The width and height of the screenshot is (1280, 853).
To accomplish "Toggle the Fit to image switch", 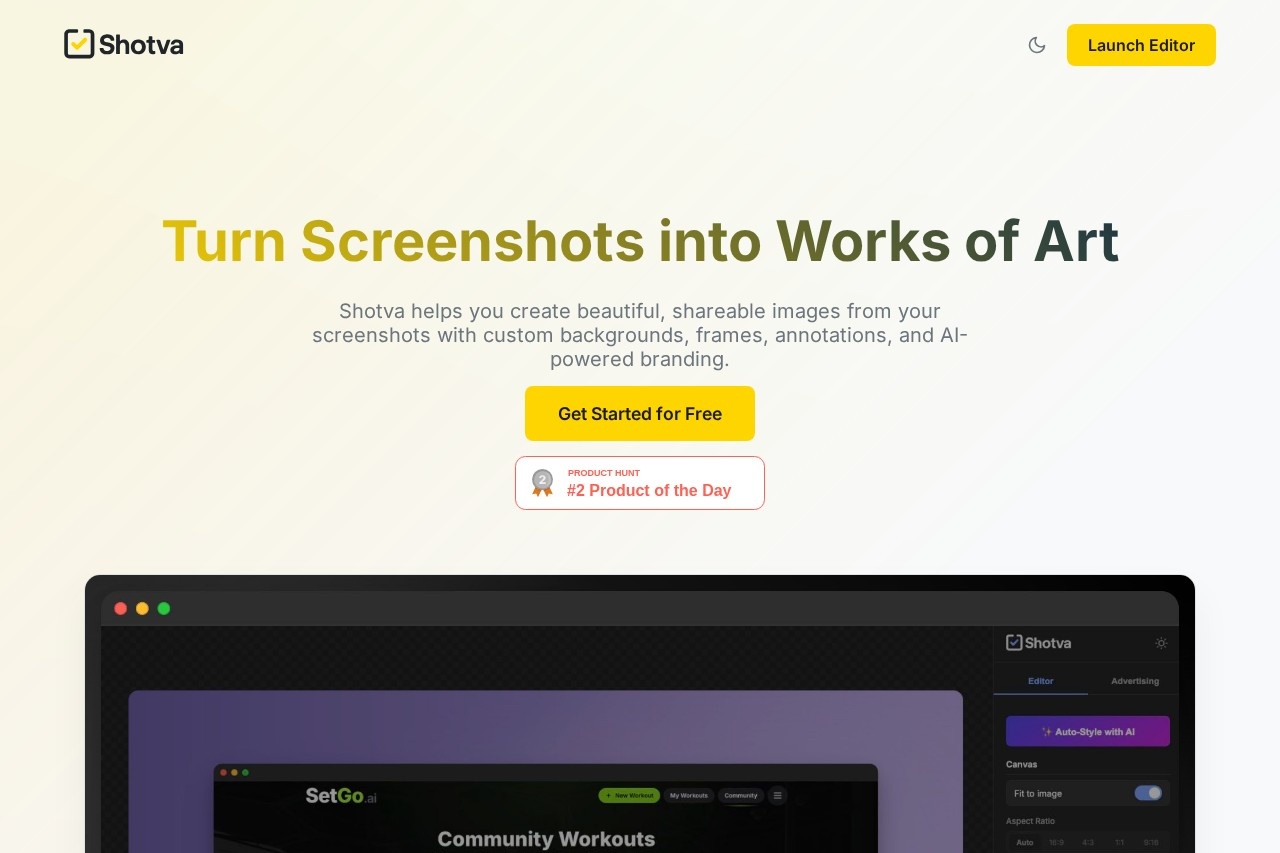I will point(1147,793).
